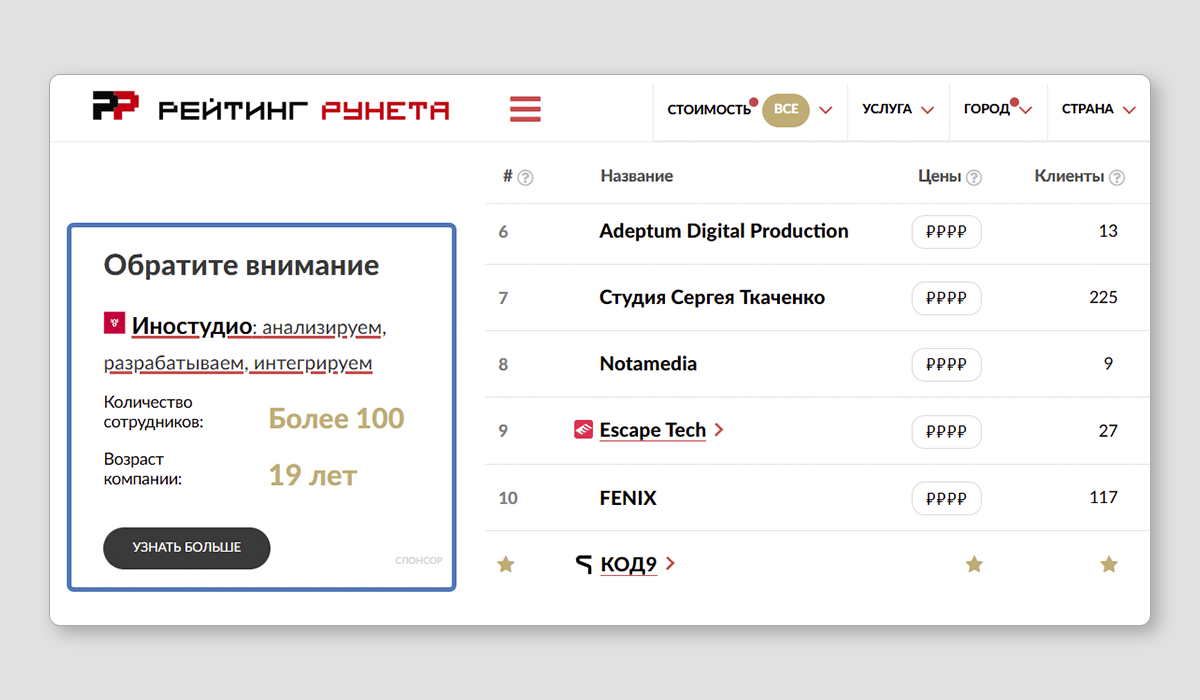Expand the Стоимость dropdown arrow
The width and height of the screenshot is (1200, 700).
(x=825, y=110)
